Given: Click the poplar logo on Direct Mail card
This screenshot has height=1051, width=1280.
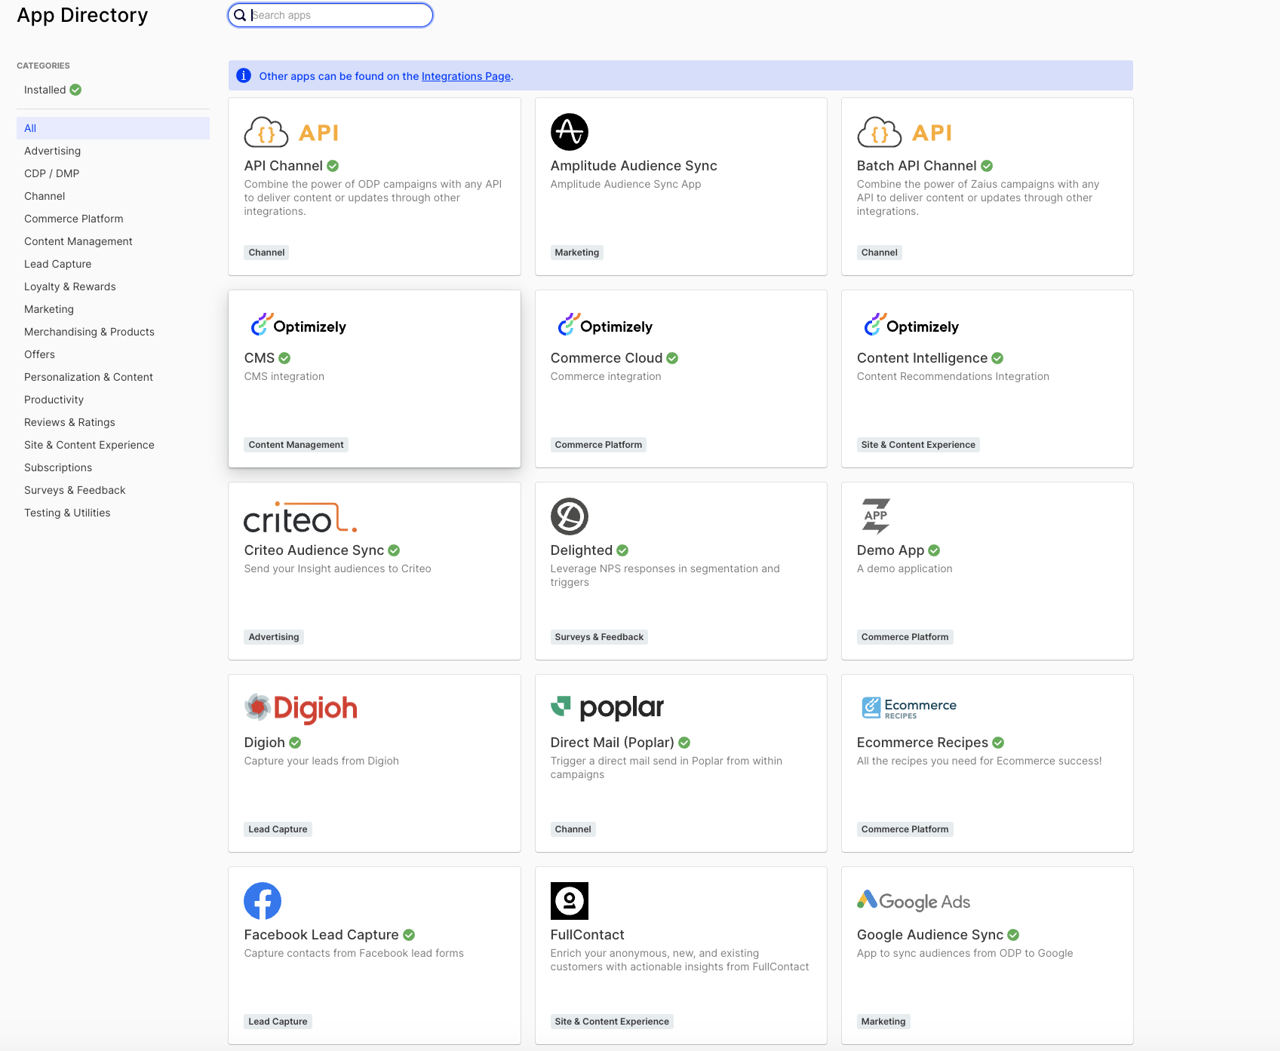Looking at the screenshot, I should pyautogui.click(x=607, y=708).
